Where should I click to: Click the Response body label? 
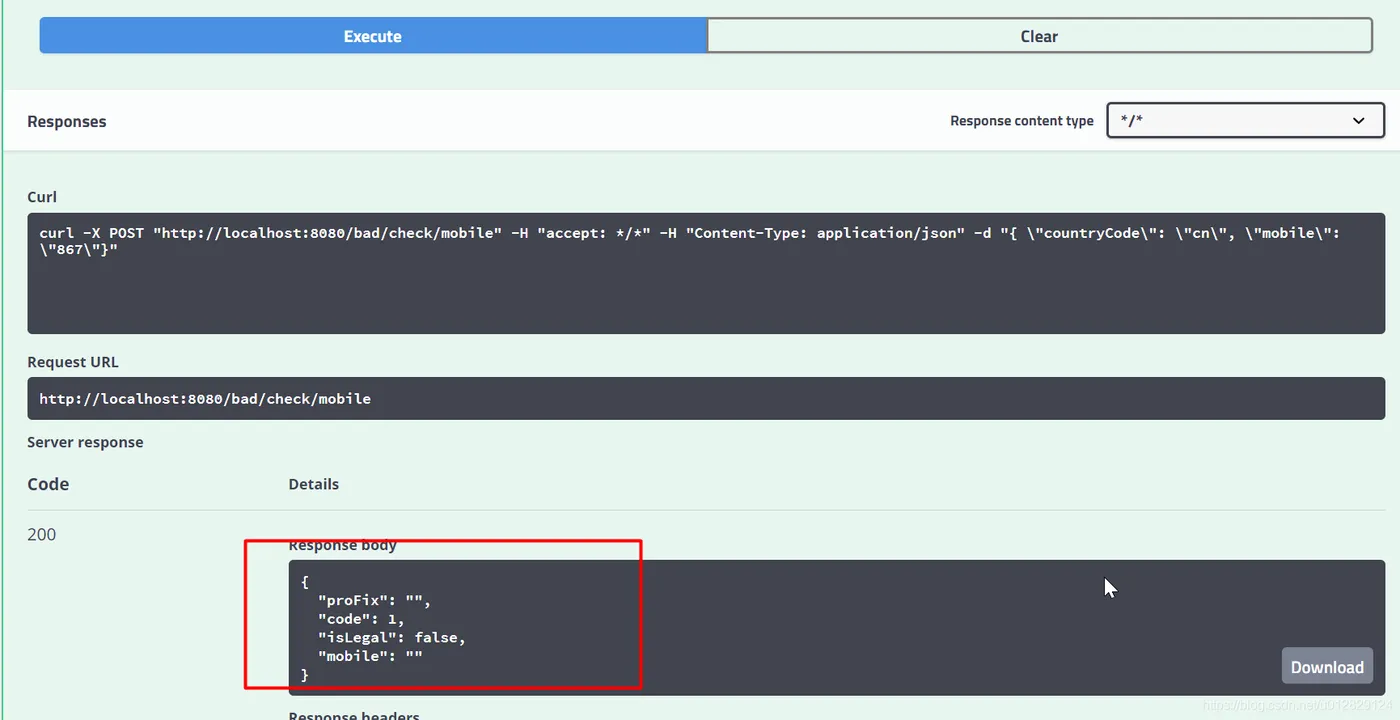click(343, 545)
